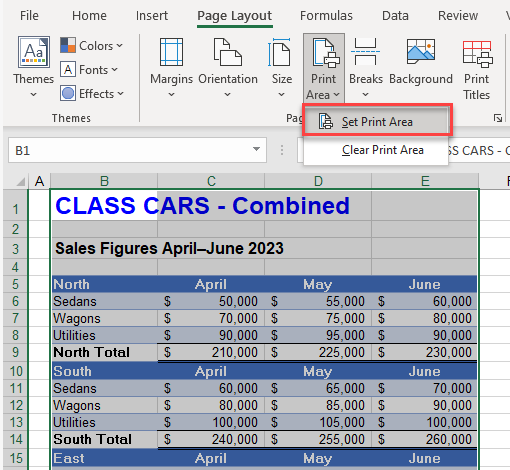The height and width of the screenshot is (470, 510).
Task: Open Print Titles icon
Action: [477, 53]
